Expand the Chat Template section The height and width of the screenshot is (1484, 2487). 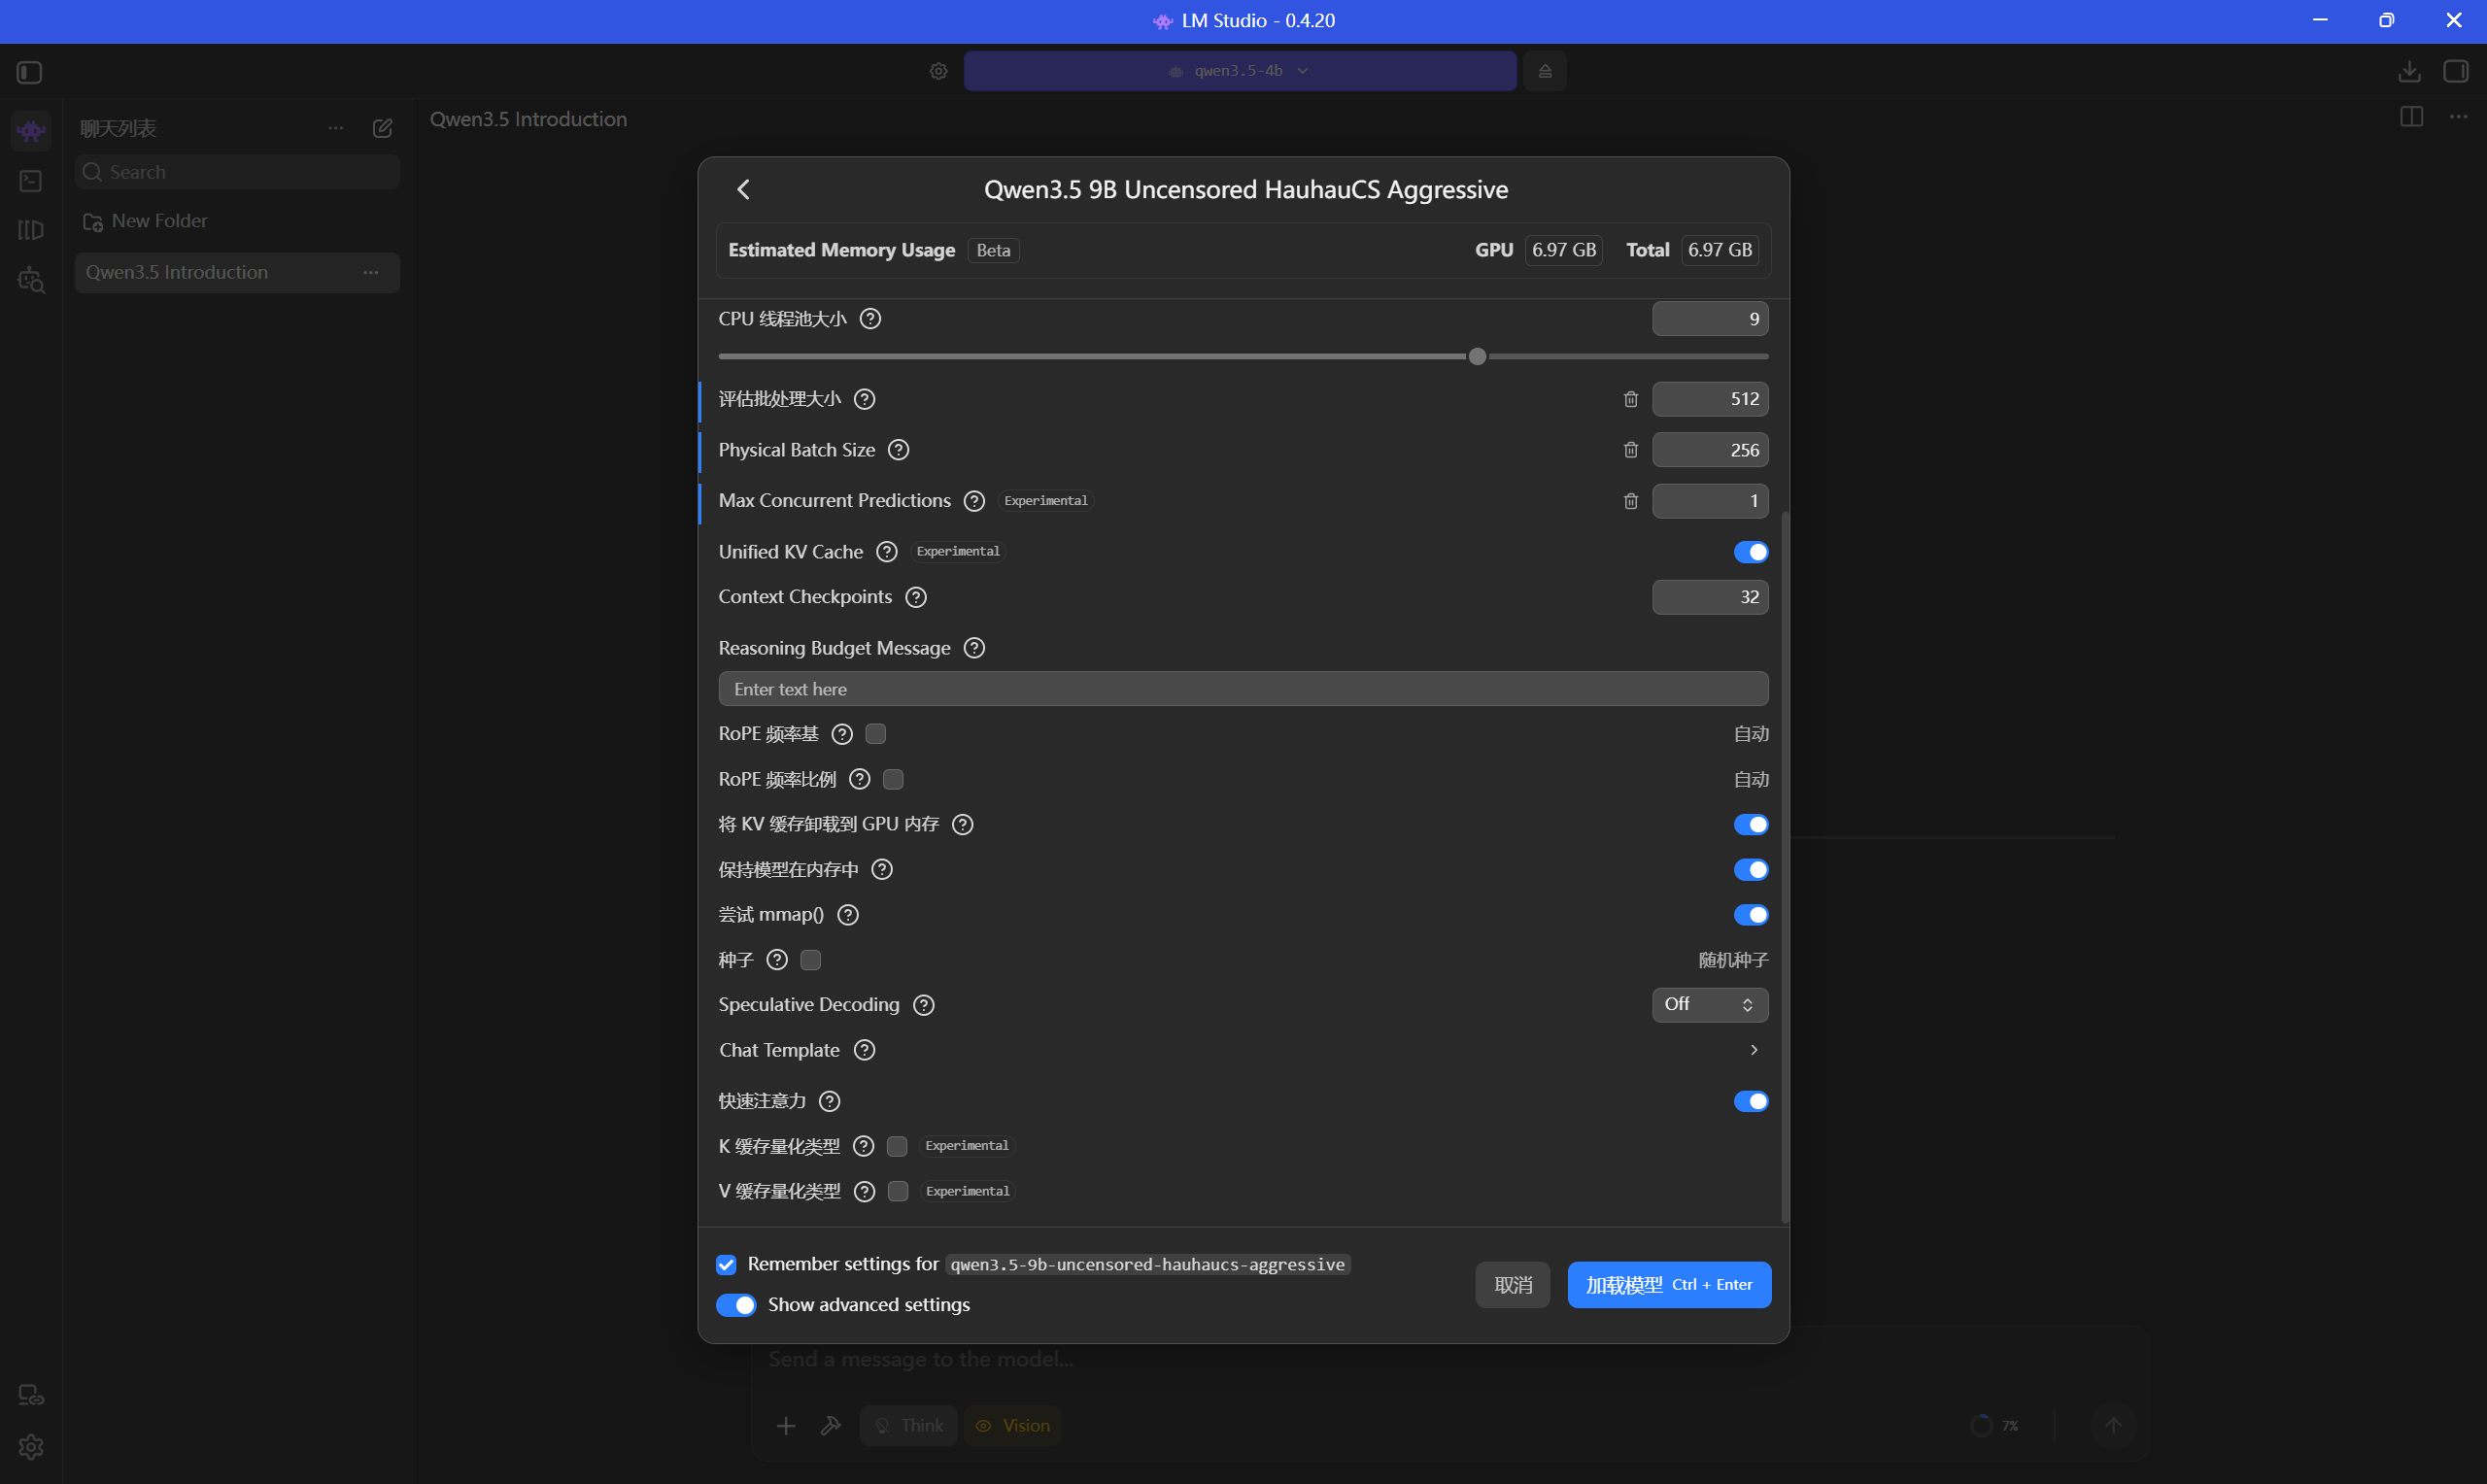(1754, 1050)
